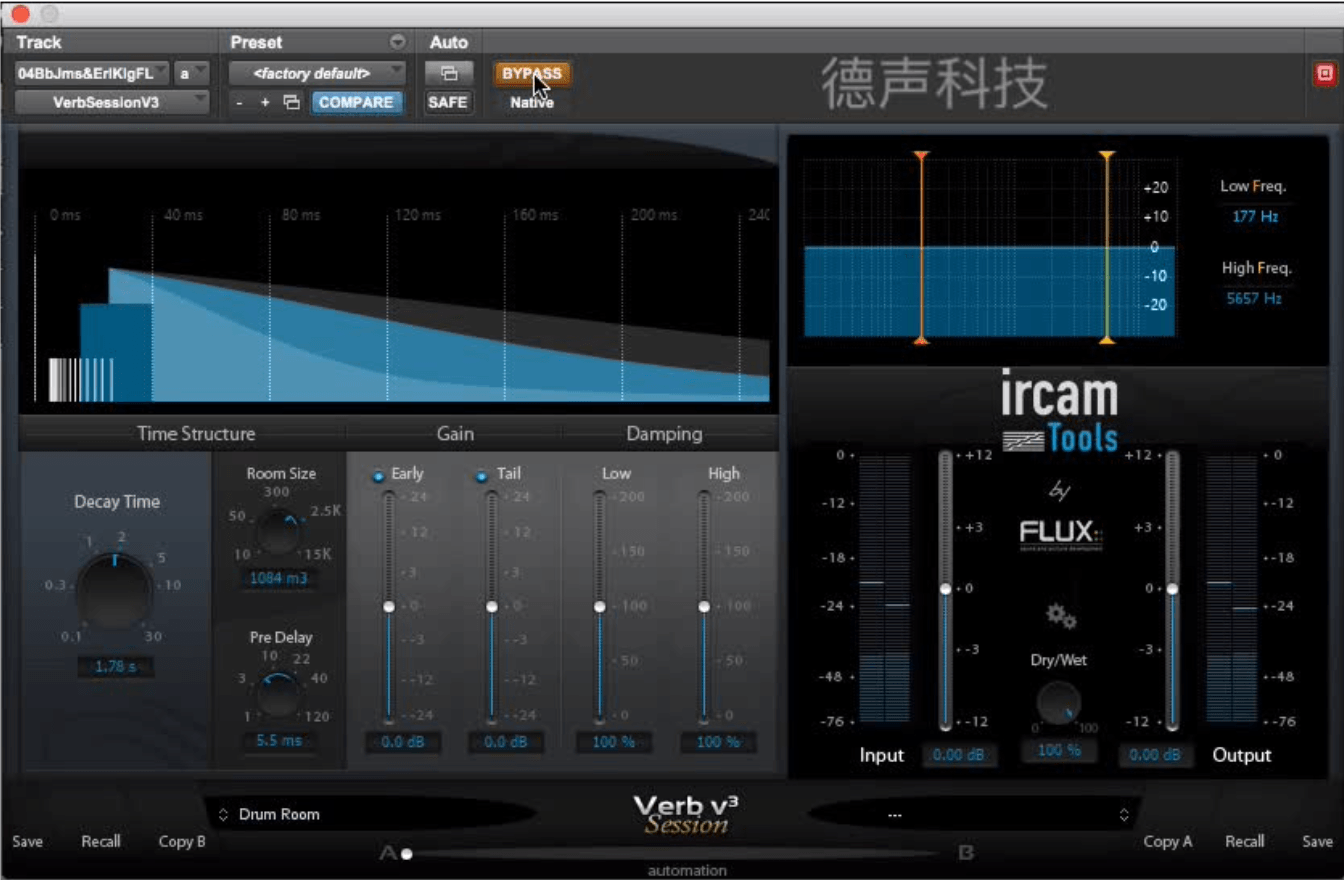This screenshot has height=880, width=1344.
Task: Click the Low Freq. 177 Hz value
Action: [1255, 215]
